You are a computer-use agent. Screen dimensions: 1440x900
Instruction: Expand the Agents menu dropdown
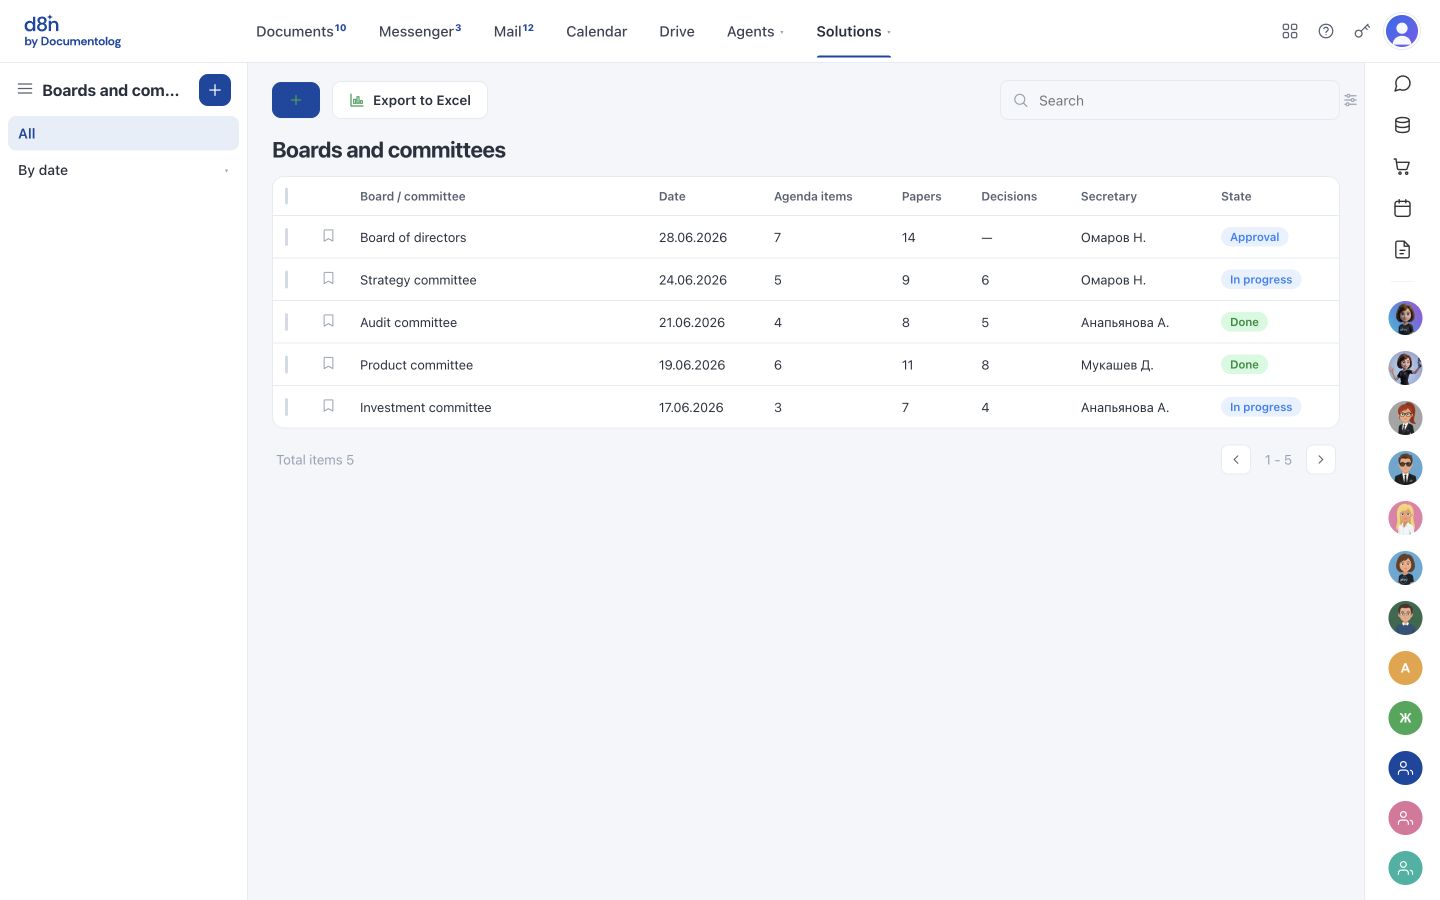coord(782,32)
